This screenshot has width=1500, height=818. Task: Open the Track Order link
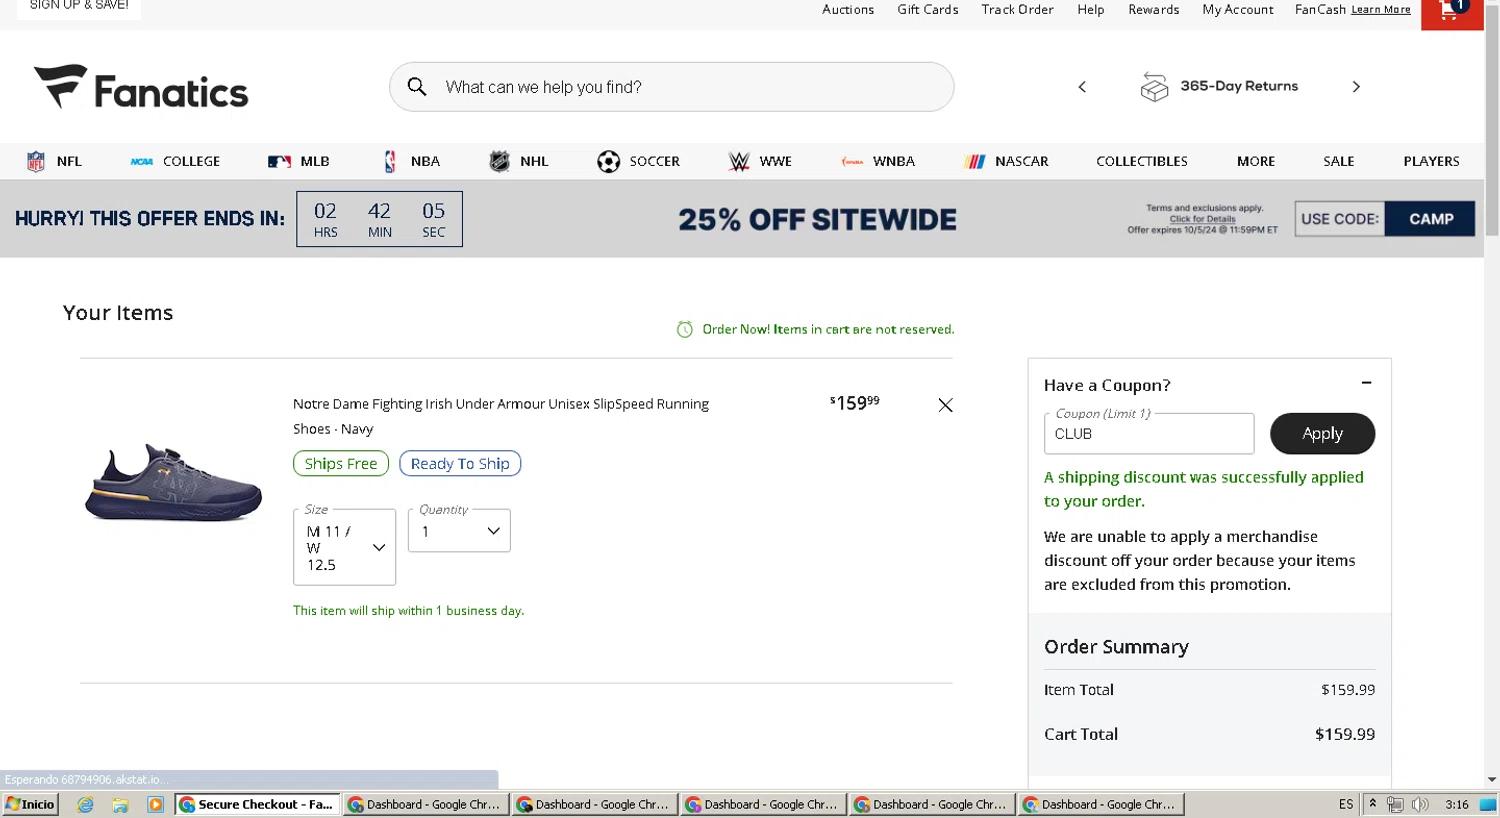tap(1017, 9)
